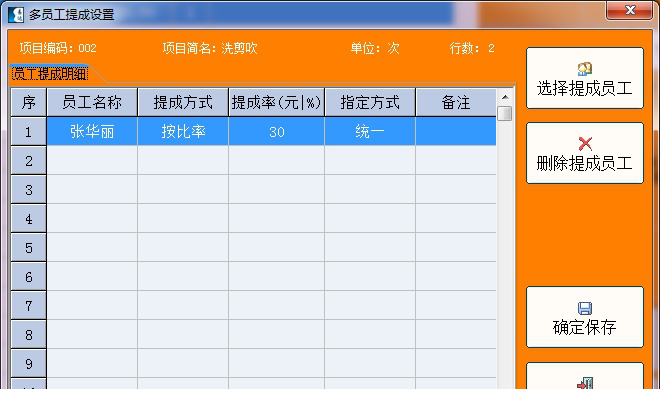Viewport: 660px width, 404px height.
Task: Click the 提成率 cell in row 4
Action: [277, 219]
